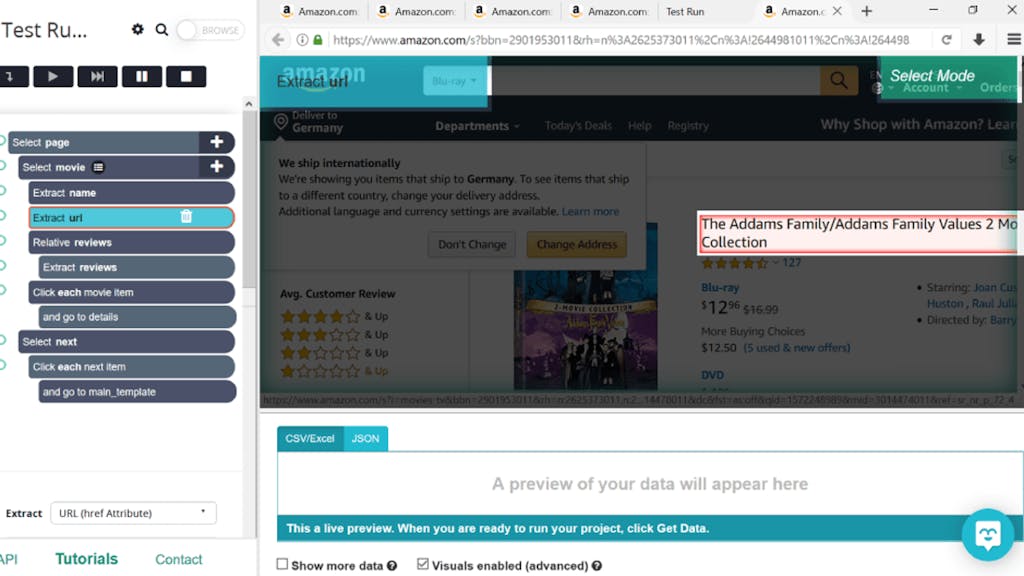Select and go to main_template command
The image size is (1024, 576).
(x=136, y=392)
